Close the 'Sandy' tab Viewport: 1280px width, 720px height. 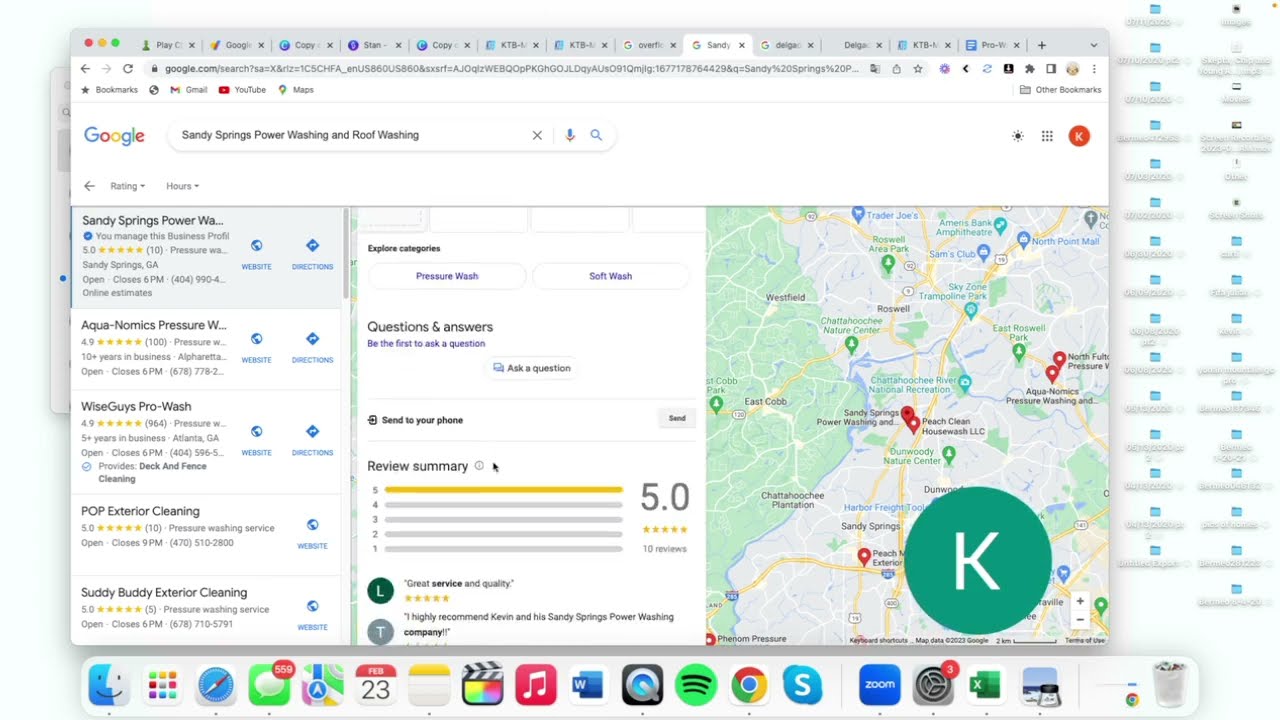pyautogui.click(x=742, y=45)
